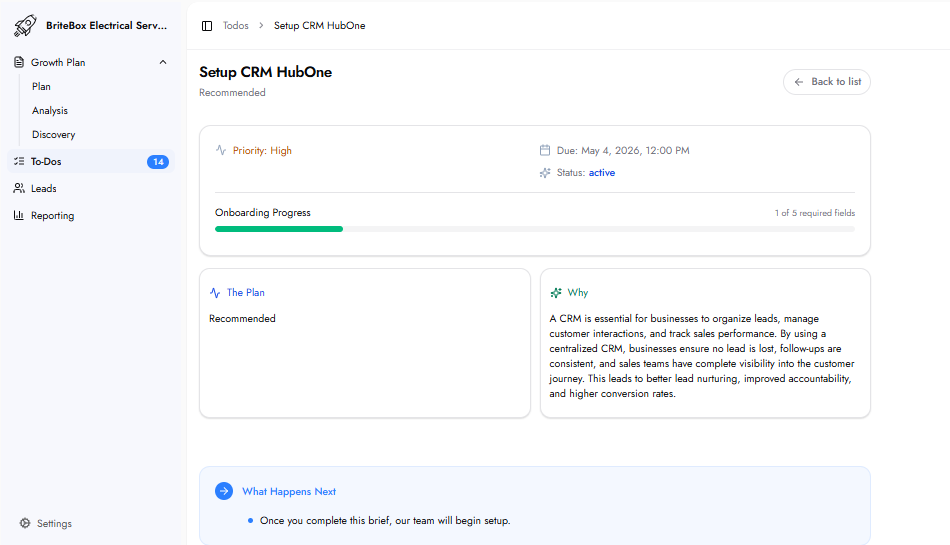
Task: Click the Back to list button
Action: coord(827,82)
